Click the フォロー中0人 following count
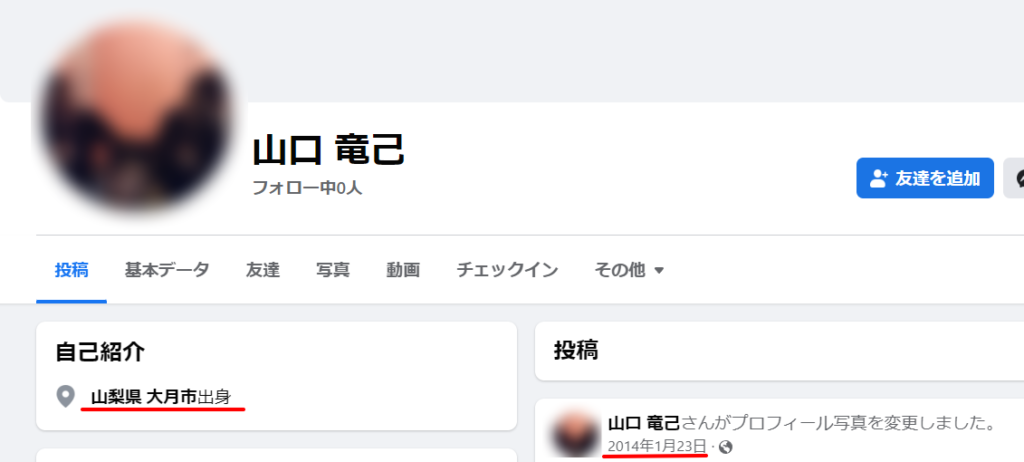 click(x=307, y=188)
